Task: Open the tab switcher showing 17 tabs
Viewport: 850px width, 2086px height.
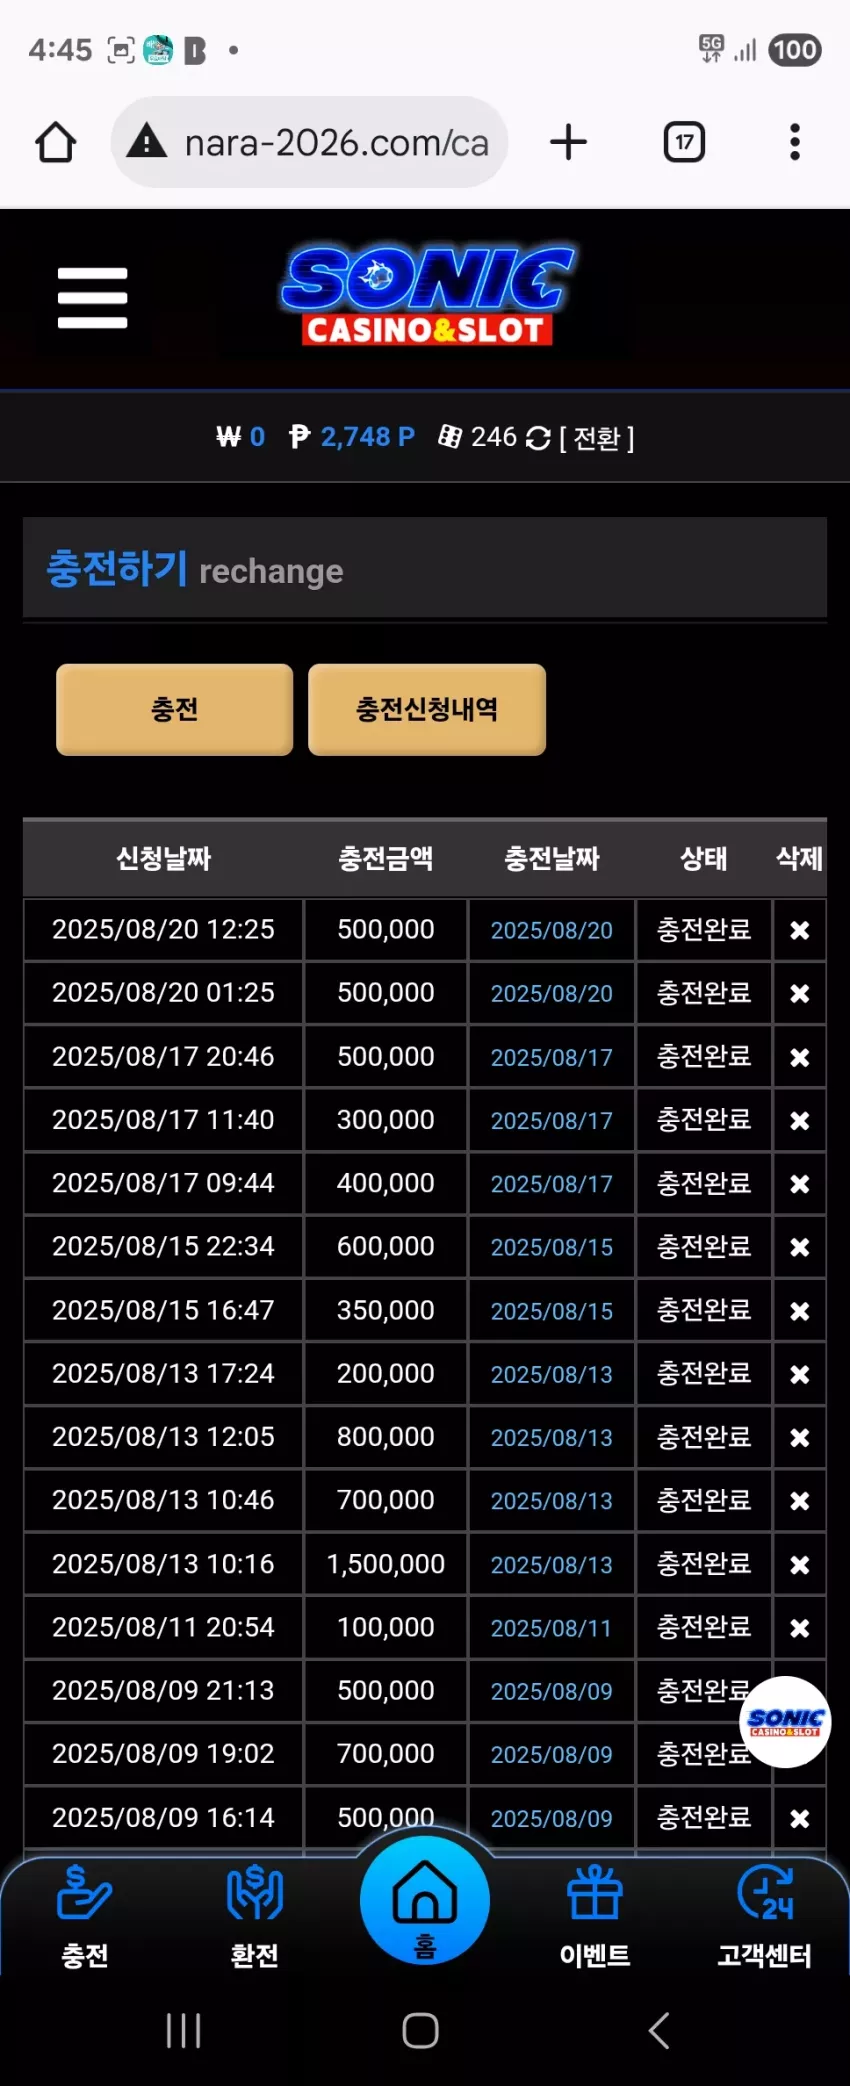Action: click(684, 142)
